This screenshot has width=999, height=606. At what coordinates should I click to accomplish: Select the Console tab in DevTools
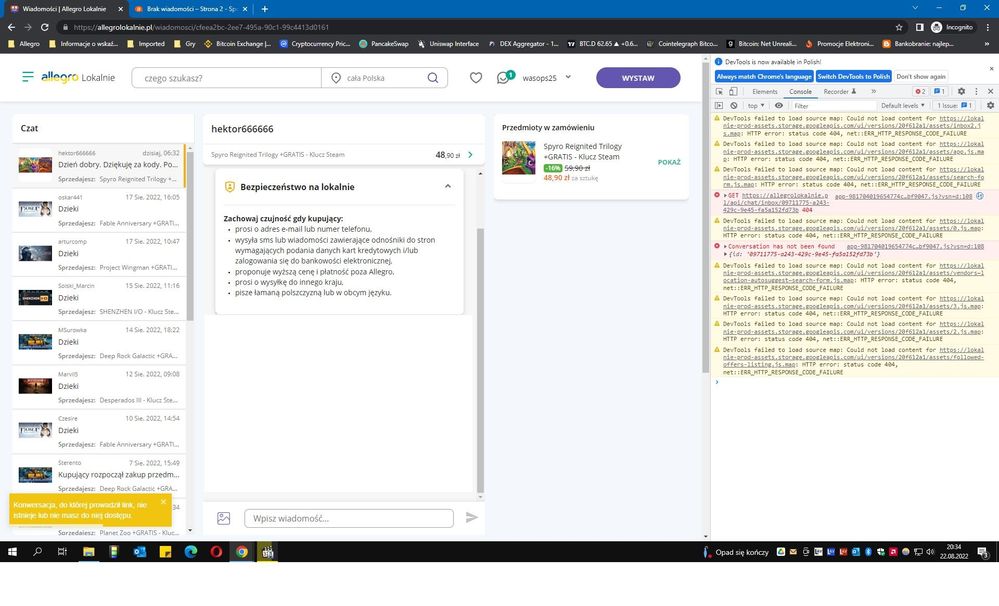click(x=800, y=92)
